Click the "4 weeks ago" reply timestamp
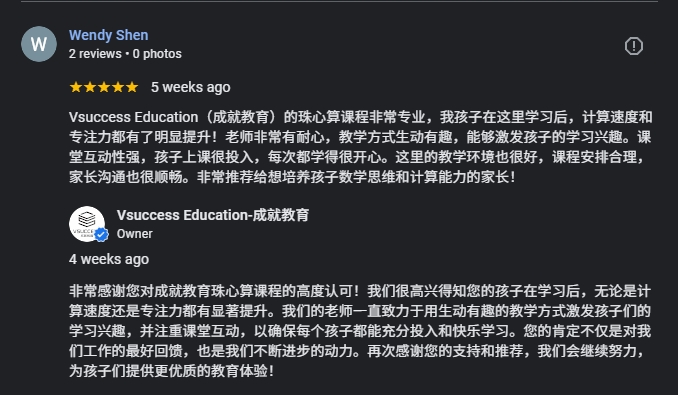This screenshot has width=678, height=395. 109,259
